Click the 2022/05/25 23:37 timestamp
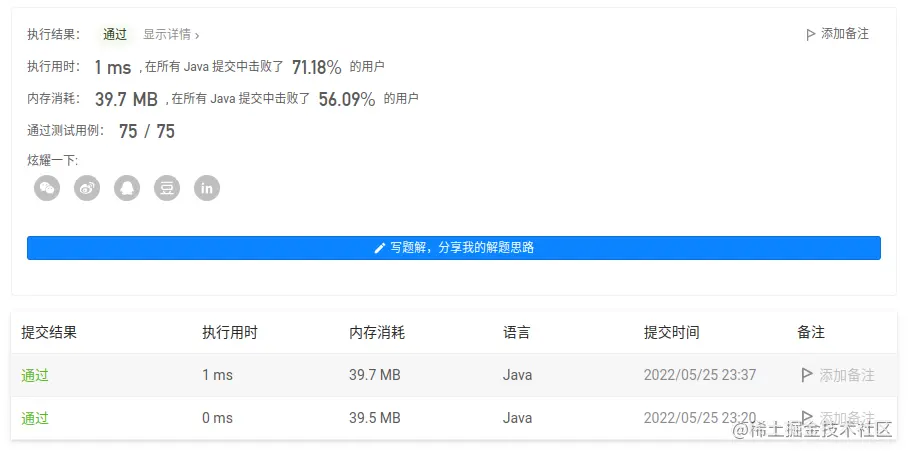The image size is (908, 455). pyautogui.click(x=700, y=375)
